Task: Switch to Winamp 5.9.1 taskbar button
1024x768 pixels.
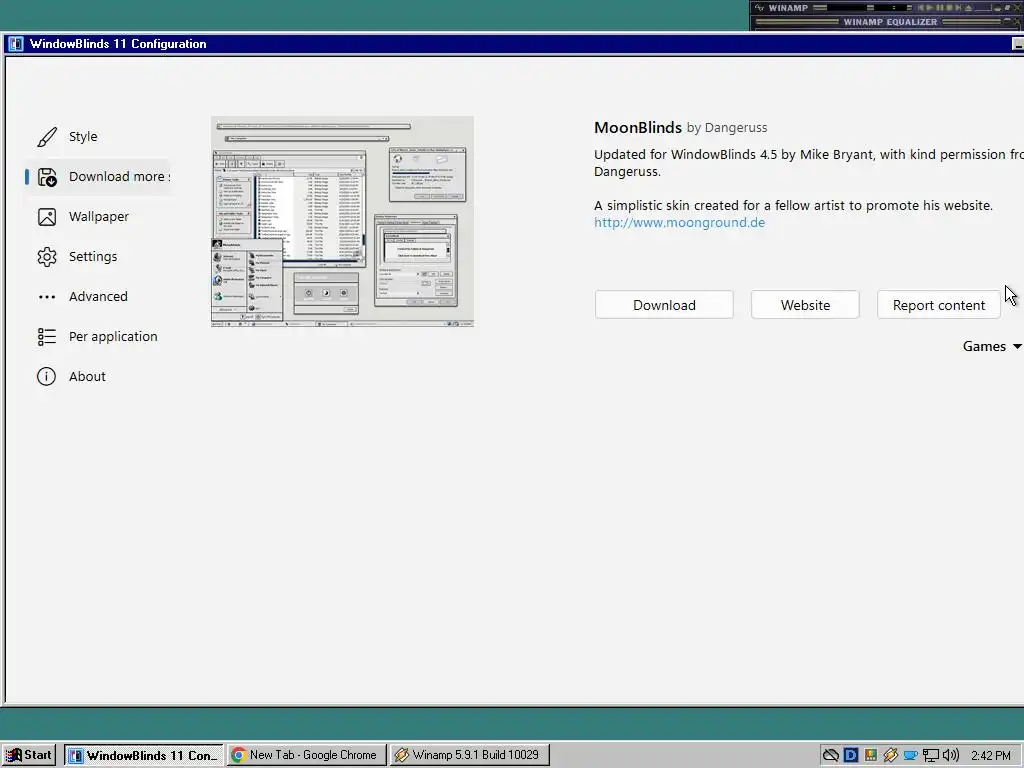Action: (x=470, y=756)
